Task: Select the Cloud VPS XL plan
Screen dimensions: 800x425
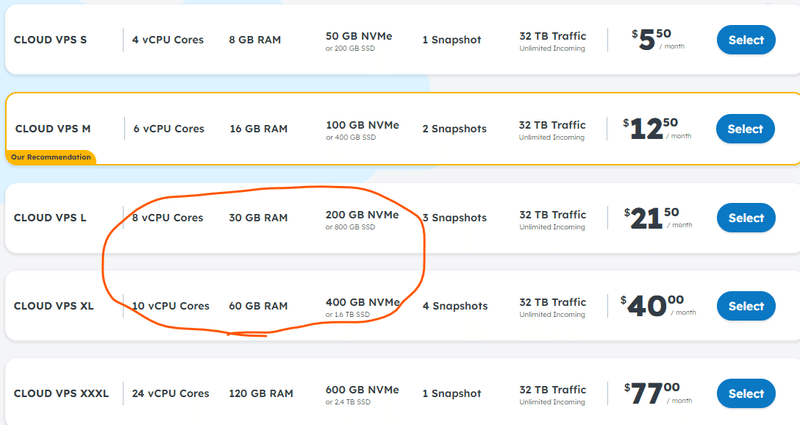Action: tap(745, 306)
